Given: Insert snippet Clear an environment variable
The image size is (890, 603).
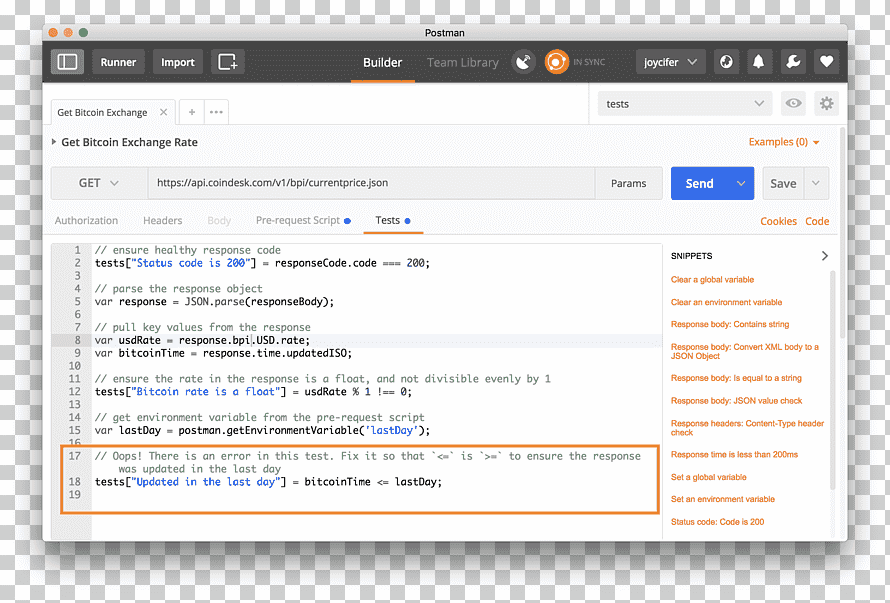Looking at the screenshot, I should pyautogui.click(x=726, y=302).
